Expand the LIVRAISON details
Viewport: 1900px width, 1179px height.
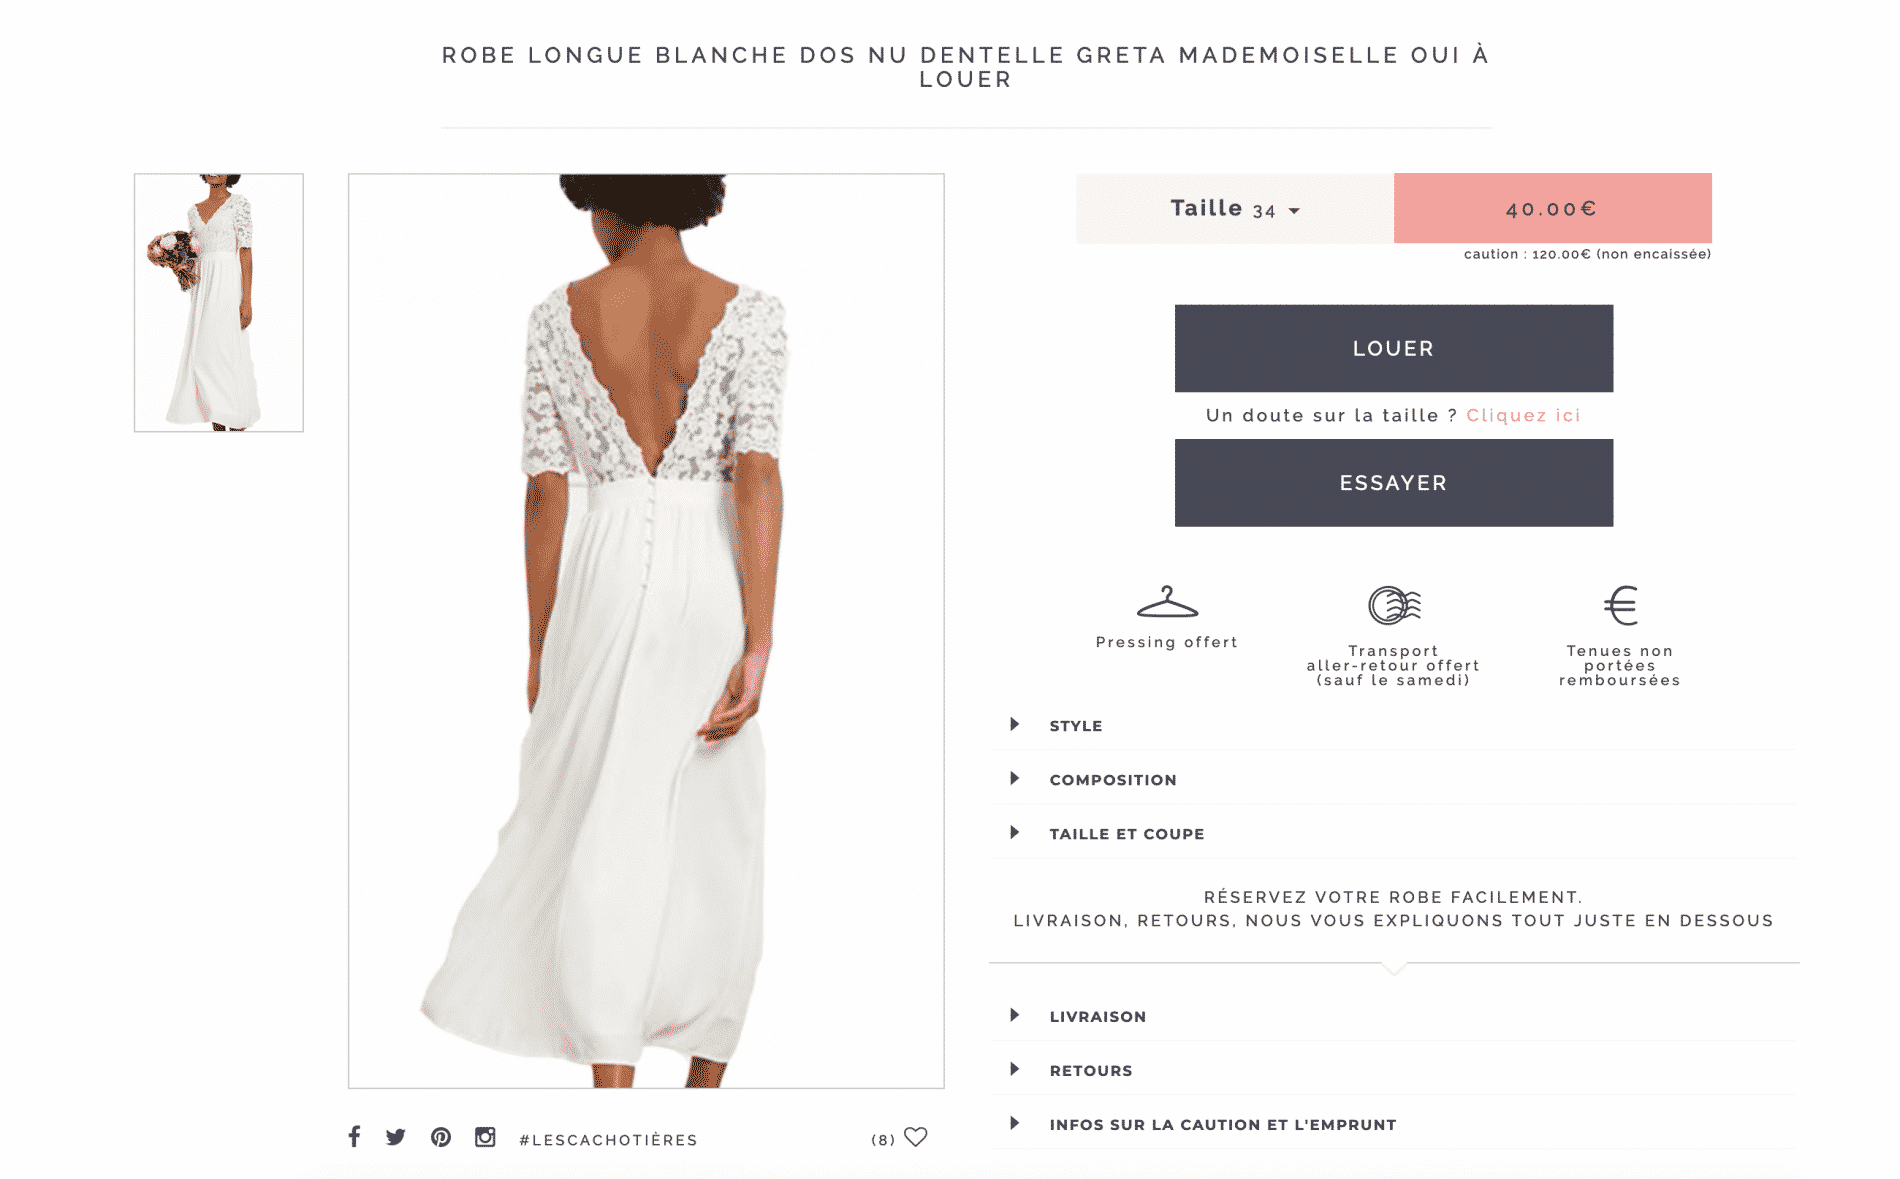(1395, 1016)
